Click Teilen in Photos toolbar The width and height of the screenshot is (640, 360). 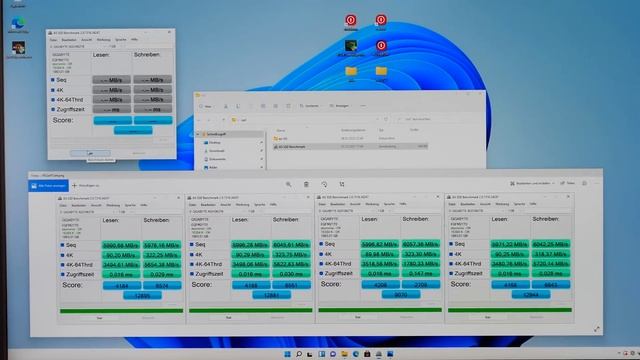point(568,184)
